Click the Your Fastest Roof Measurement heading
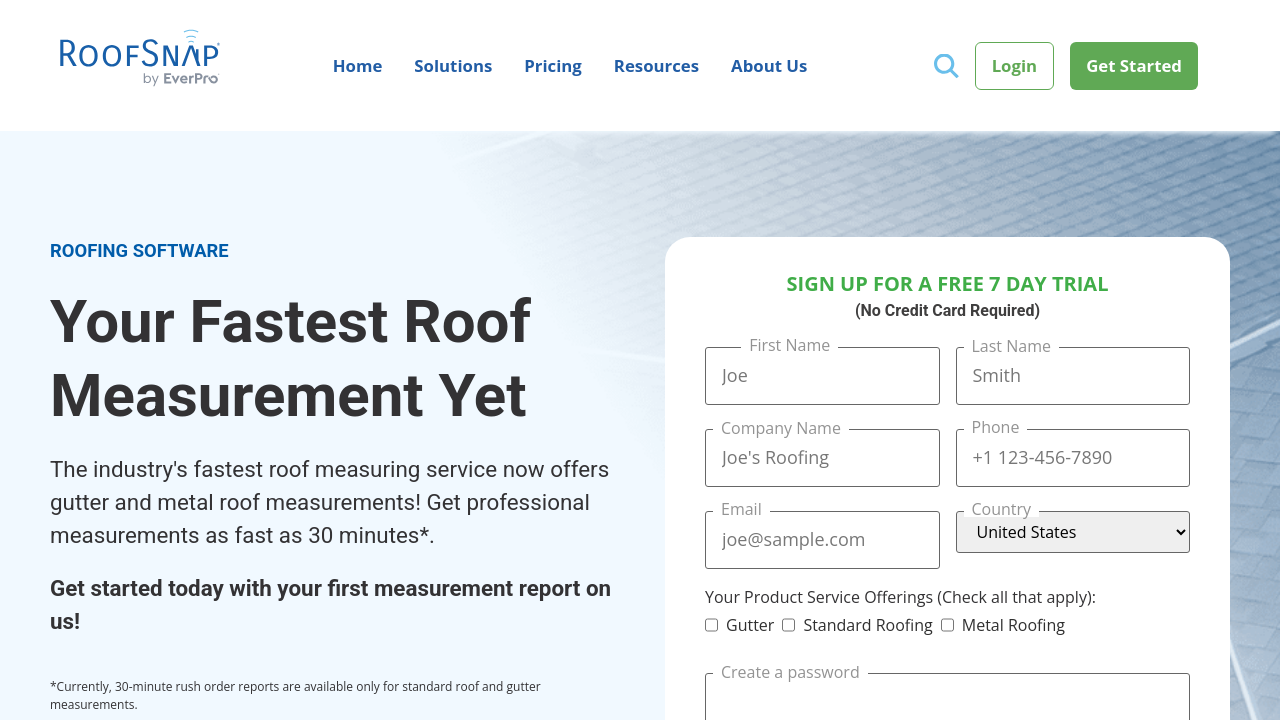This screenshot has height=720, width=1280. 290,358
